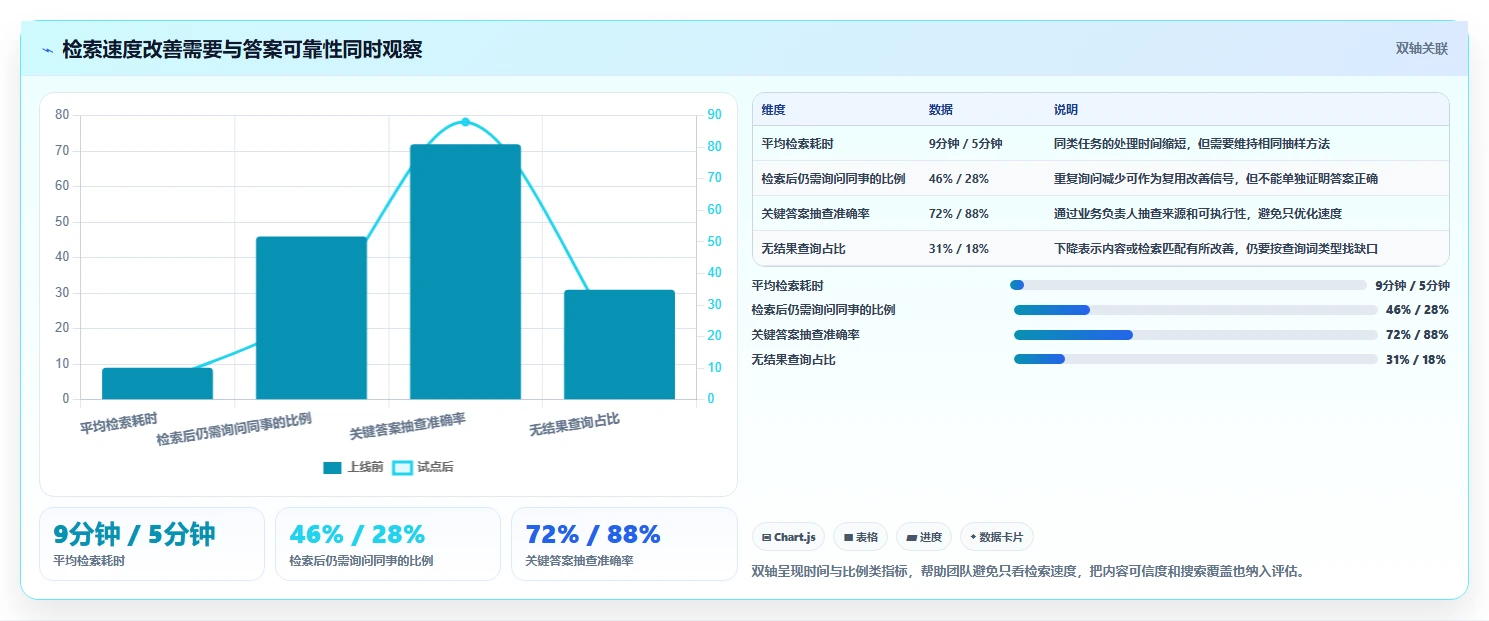Click x-axis label 无结果查询占比

pos(574,424)
